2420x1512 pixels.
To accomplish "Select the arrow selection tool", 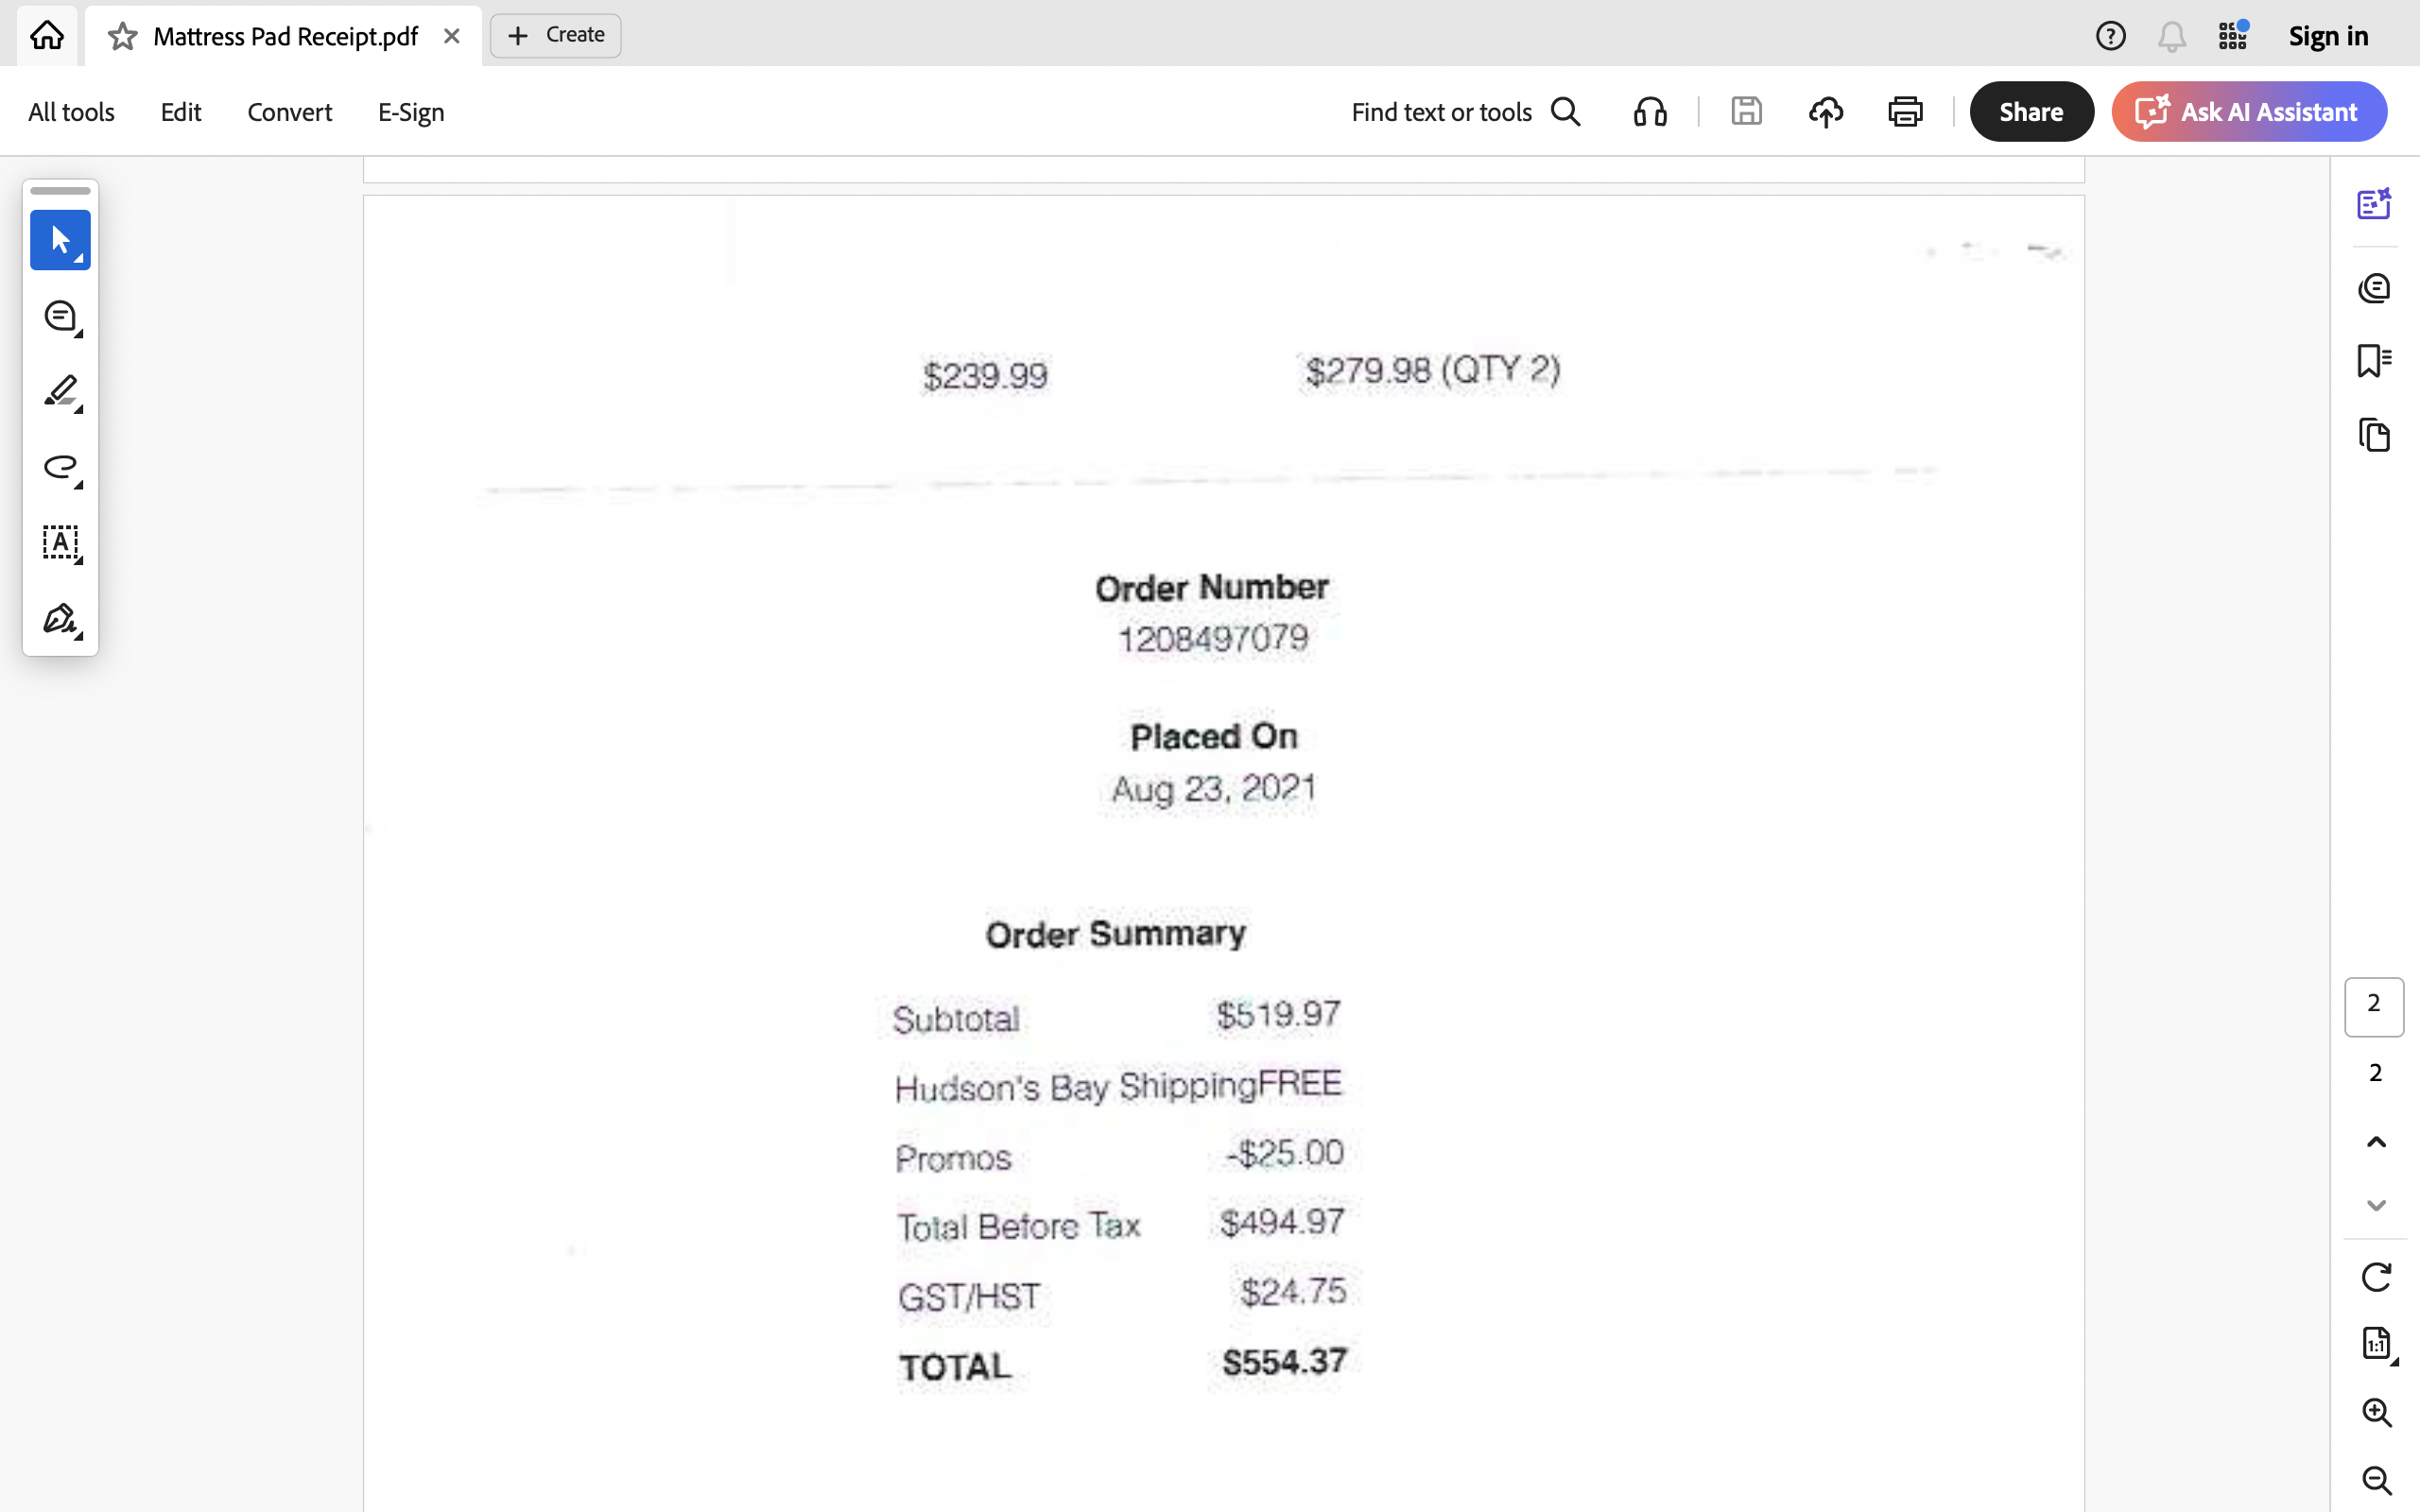I will point(60,240).
